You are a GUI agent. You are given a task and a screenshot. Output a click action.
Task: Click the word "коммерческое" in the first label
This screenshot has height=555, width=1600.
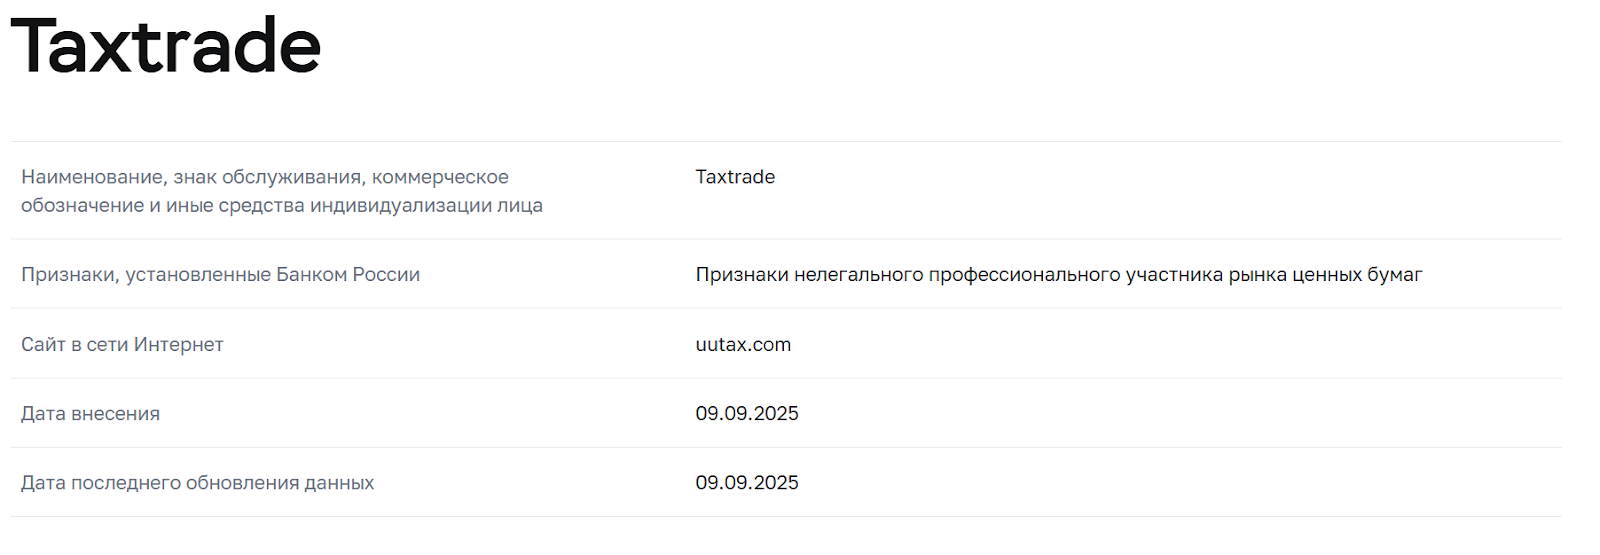[440, 177]
